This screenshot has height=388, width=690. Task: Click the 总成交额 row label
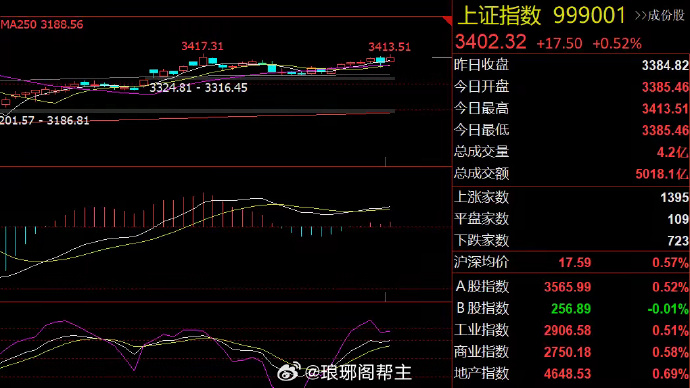[x=481, y=174]
